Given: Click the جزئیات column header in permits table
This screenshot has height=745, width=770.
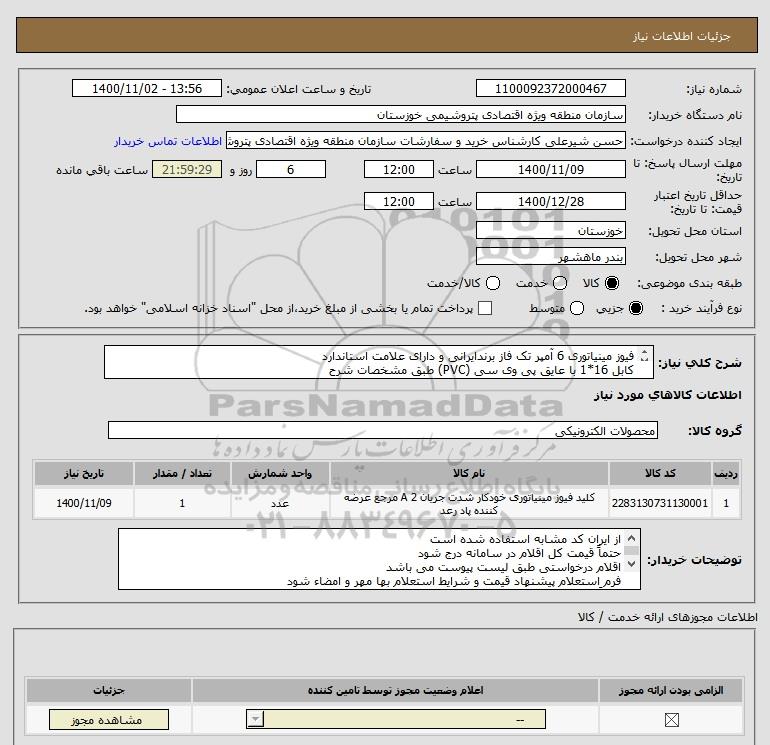Looking at the screenshot, I should pos(109,690).
